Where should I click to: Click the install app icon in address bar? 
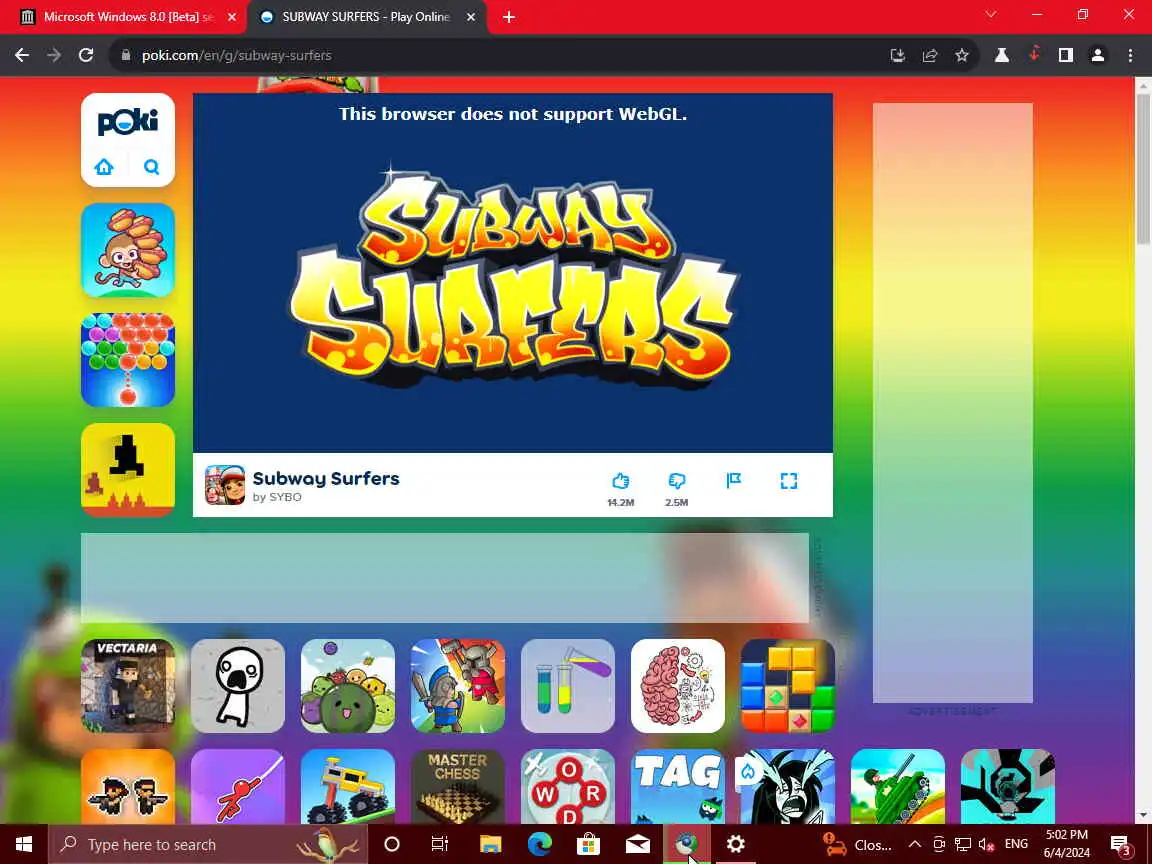pyautogui.click(x=897, y=55)
